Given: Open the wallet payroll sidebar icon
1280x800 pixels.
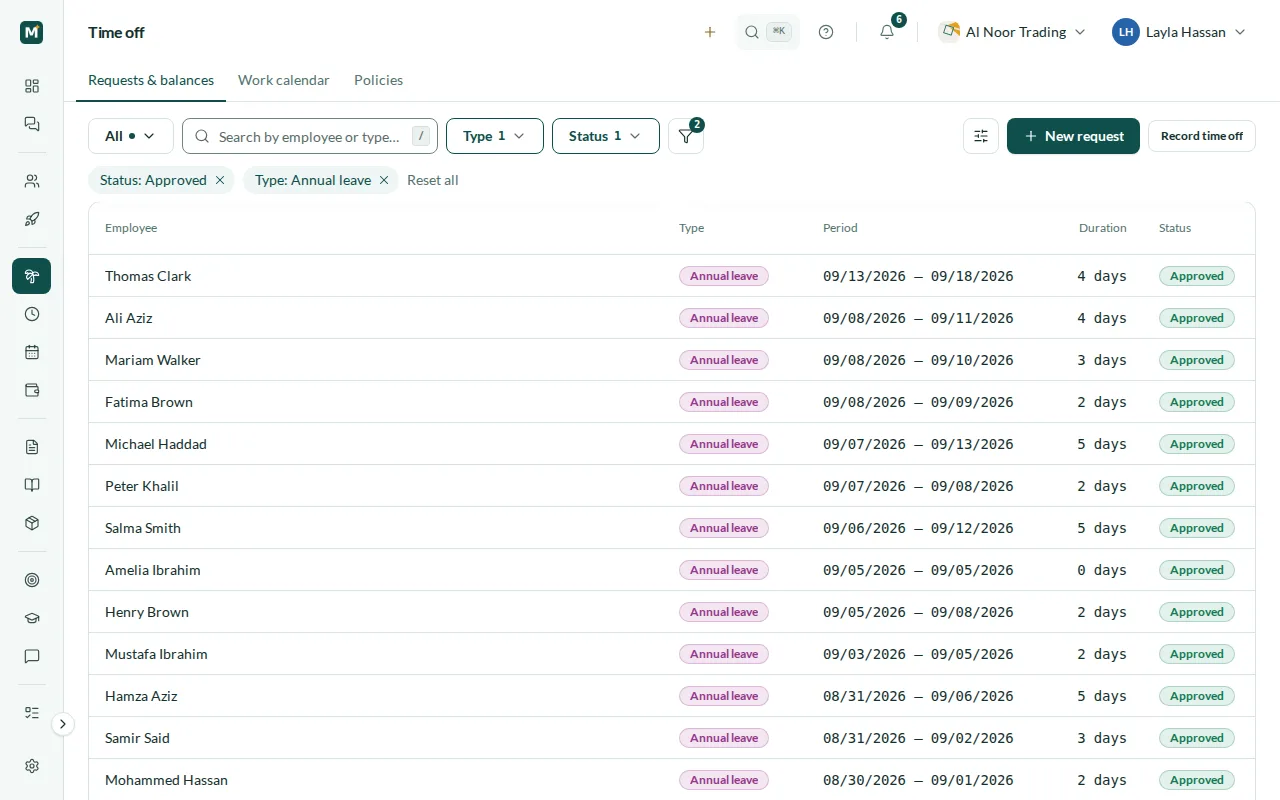Looking at the screenshot, I should (x=32, y=390).
